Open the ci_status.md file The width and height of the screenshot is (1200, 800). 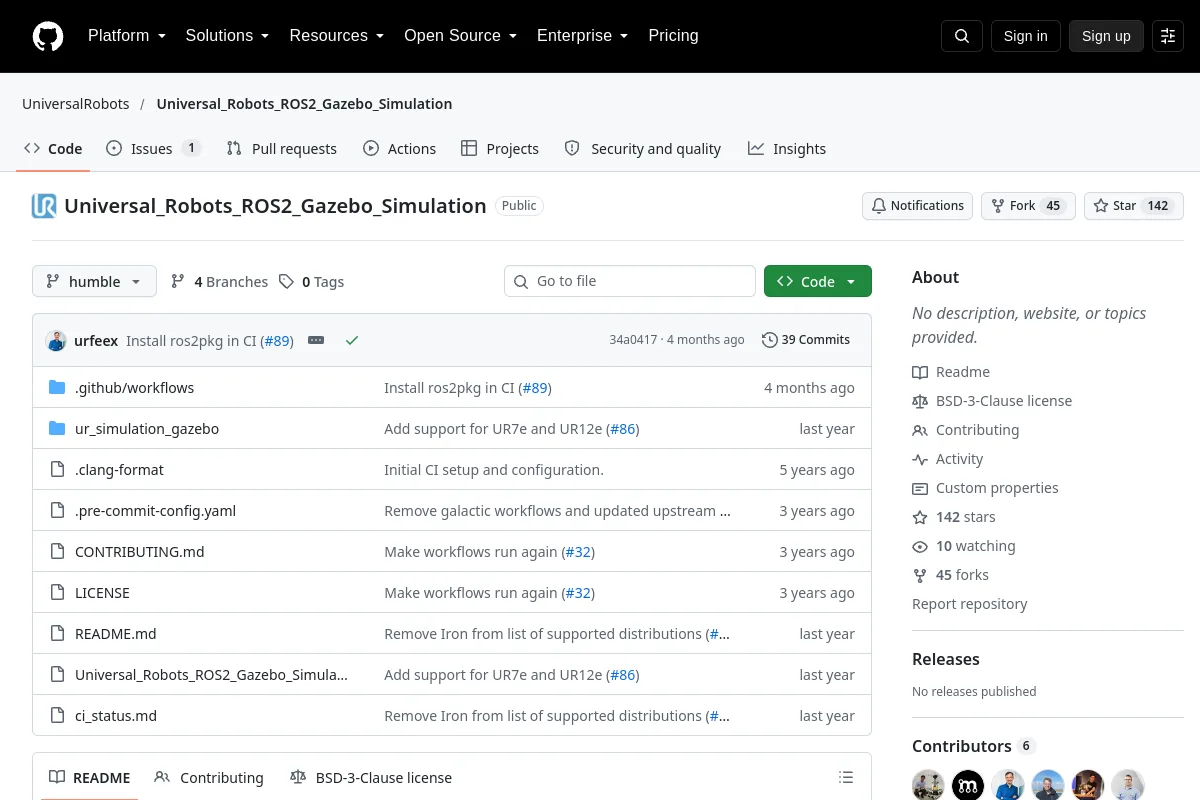[x=116, y=715]
